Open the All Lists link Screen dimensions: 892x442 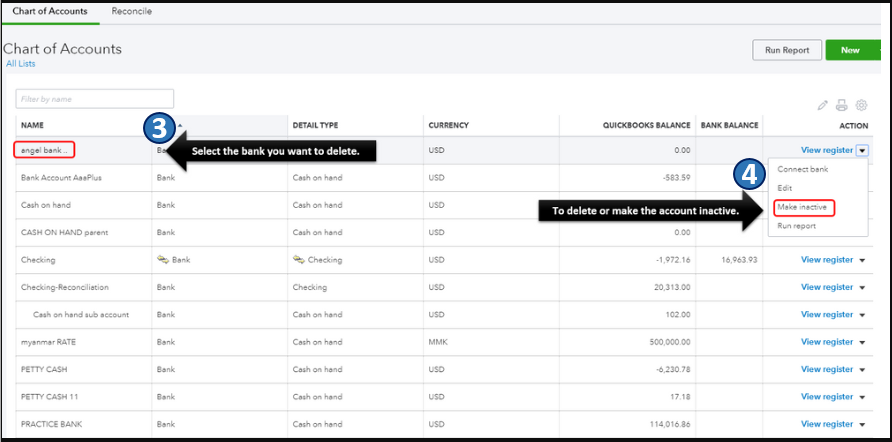click(x=19, y=64)
